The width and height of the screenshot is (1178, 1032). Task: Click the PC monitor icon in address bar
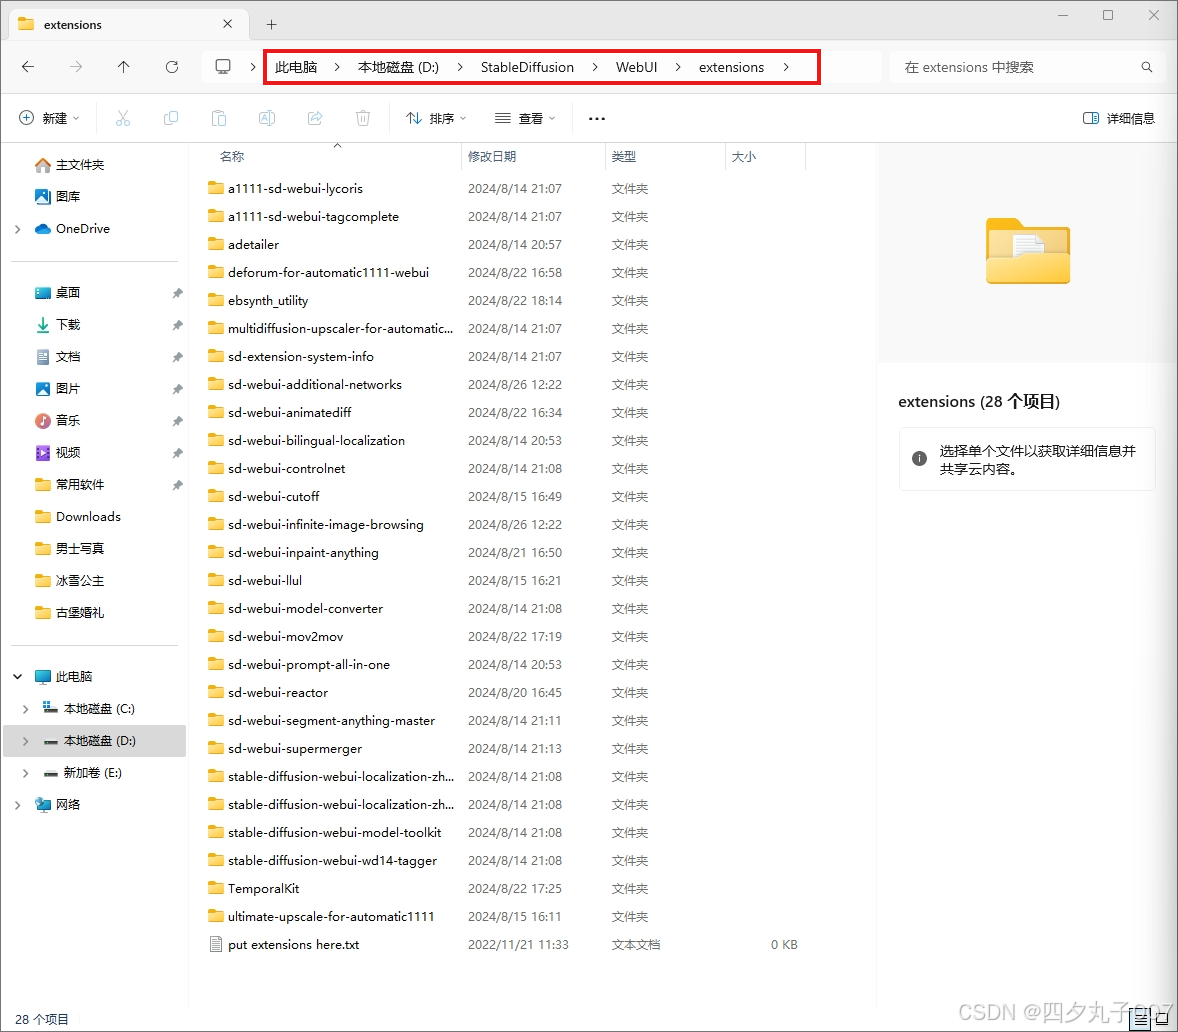[x=223, y=67]
